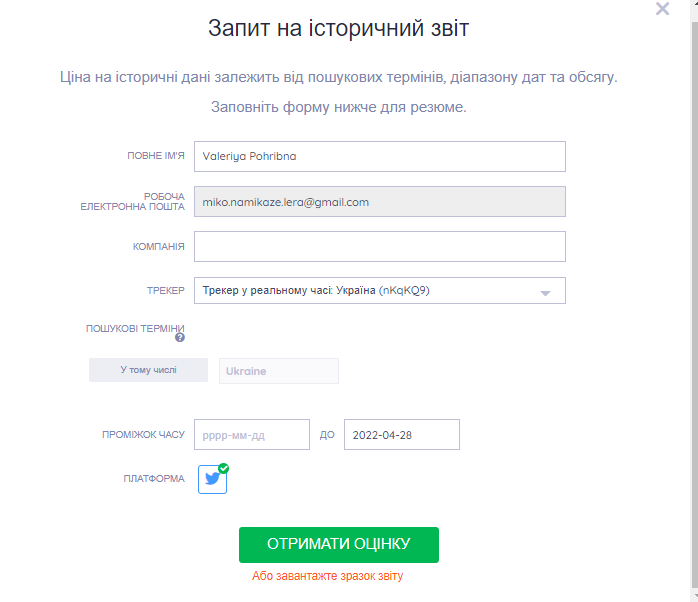Close the historical report dialog
Screen dimensions: 698x602
tap(662, 8)
